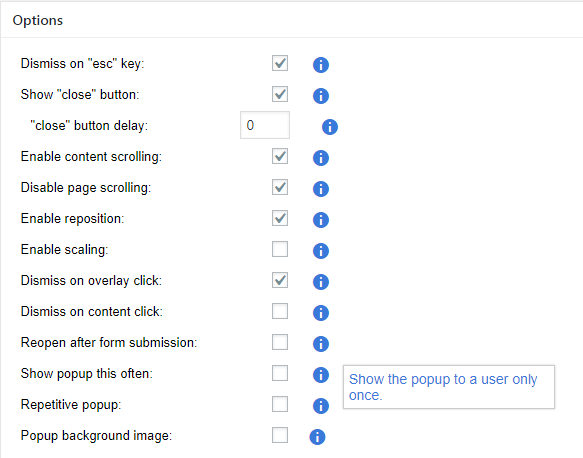
Task: Tick the Popup background image checkbox
Action: coord(280,435)
